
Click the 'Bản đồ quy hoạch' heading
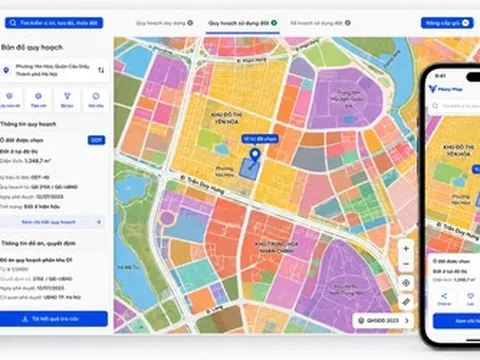point(32,47)
